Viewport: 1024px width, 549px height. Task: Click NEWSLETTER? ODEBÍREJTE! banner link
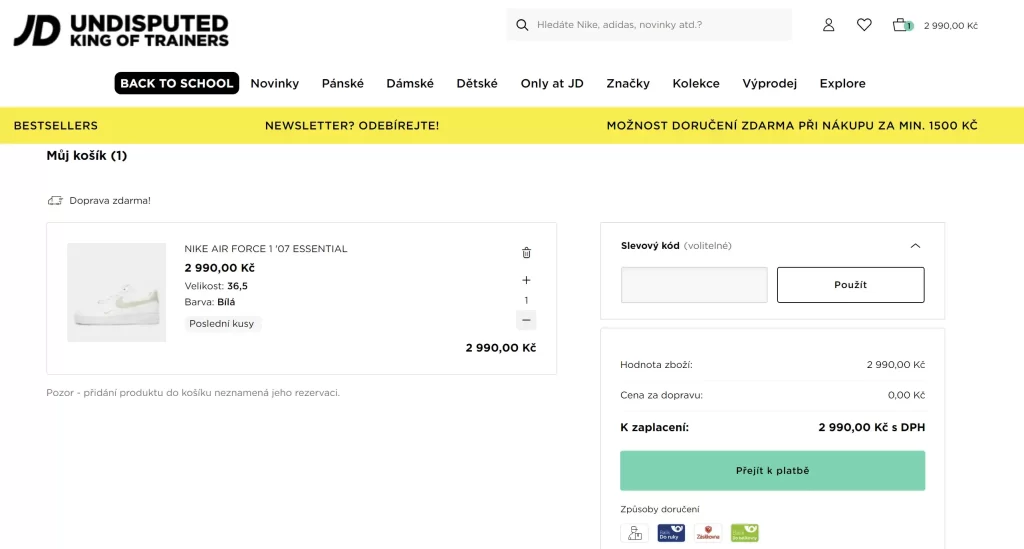click(352, 125)
